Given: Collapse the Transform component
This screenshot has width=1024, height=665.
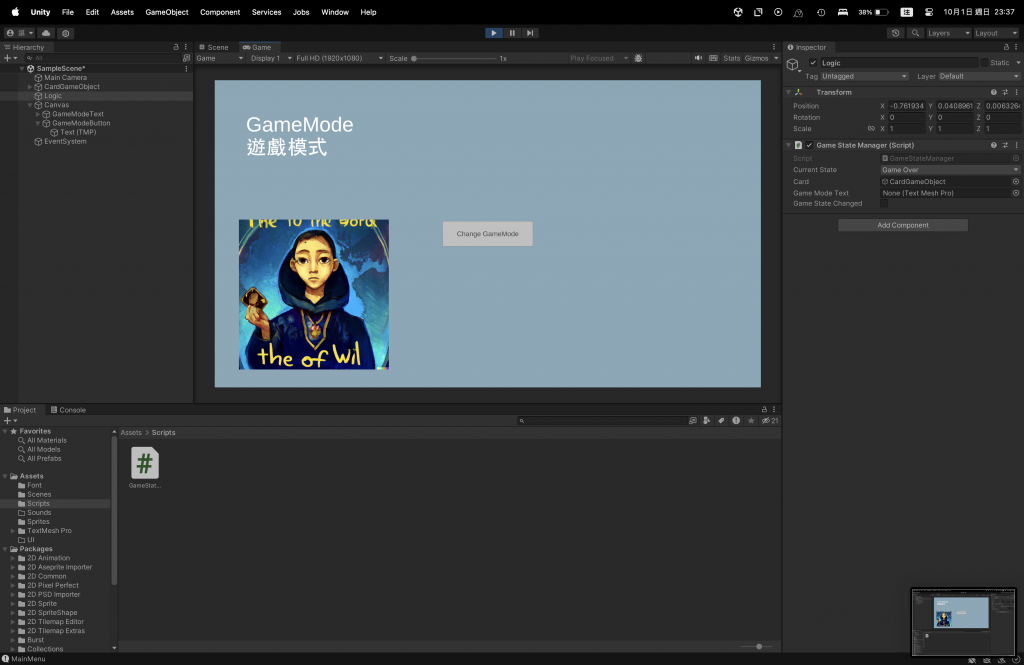Looking at the screenshot, I should coord(788,92).
